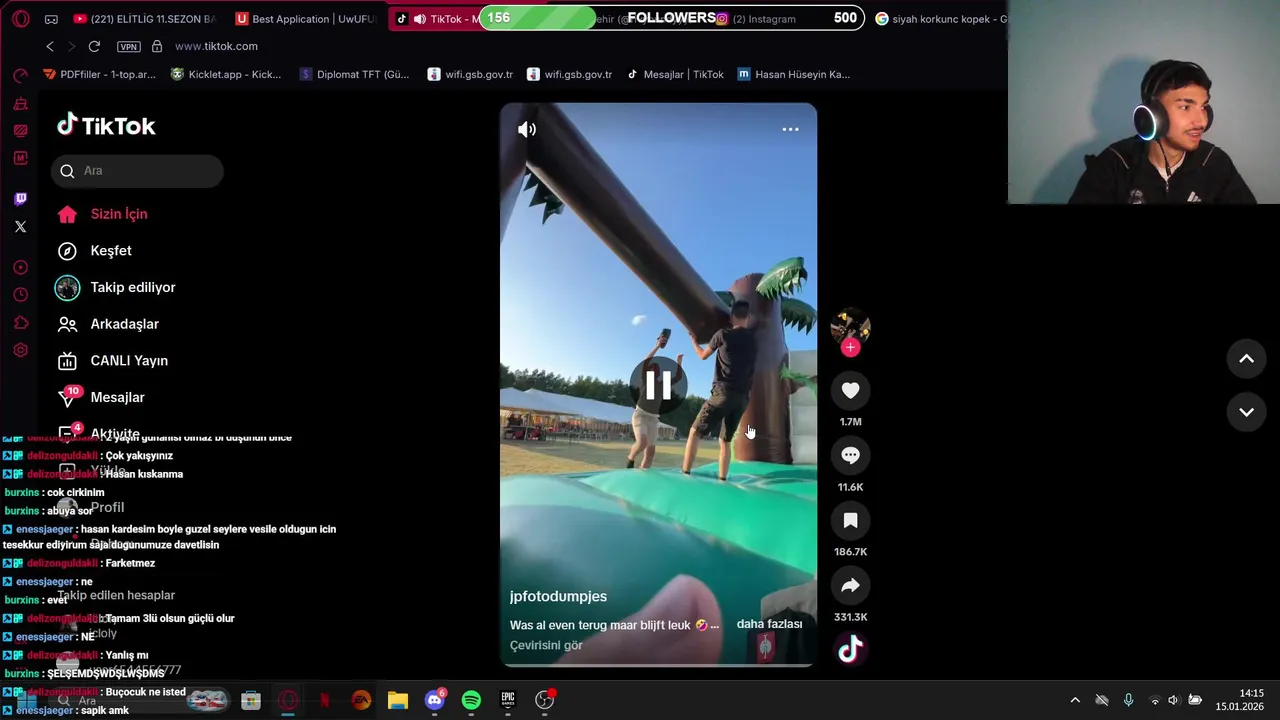
Task: Open the Opera GX menu logo
Action: 21,19
